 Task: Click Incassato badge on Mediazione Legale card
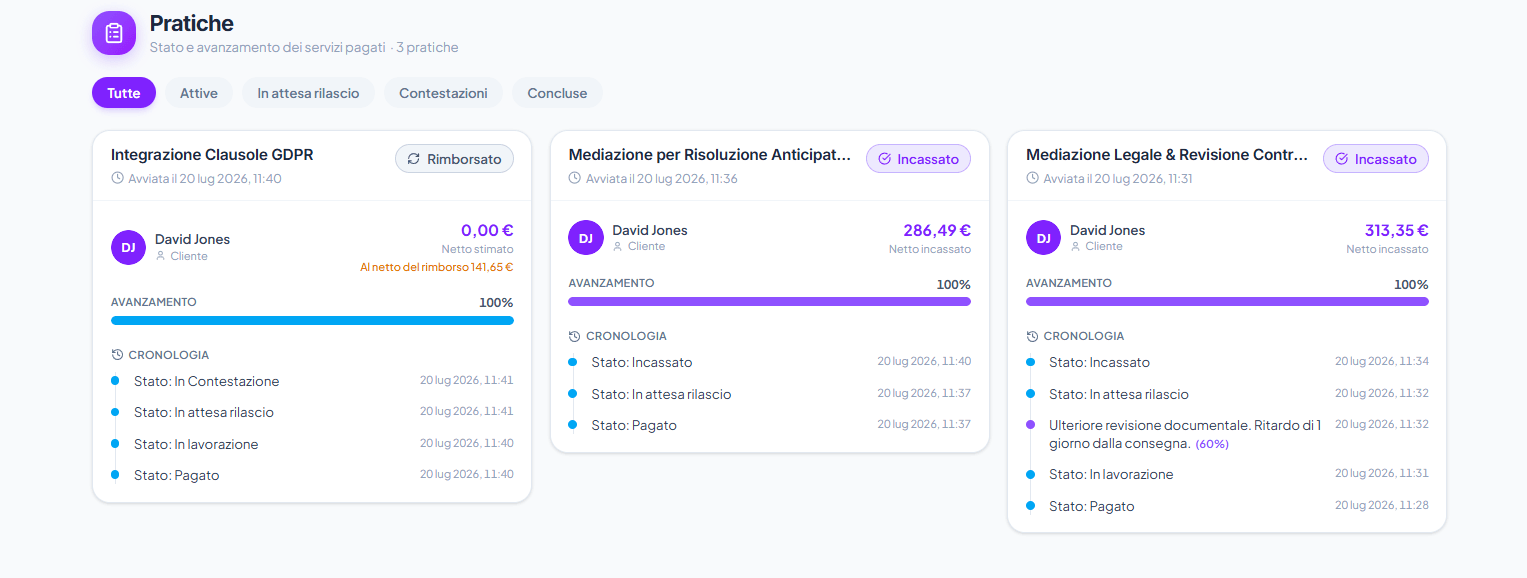1376,159
